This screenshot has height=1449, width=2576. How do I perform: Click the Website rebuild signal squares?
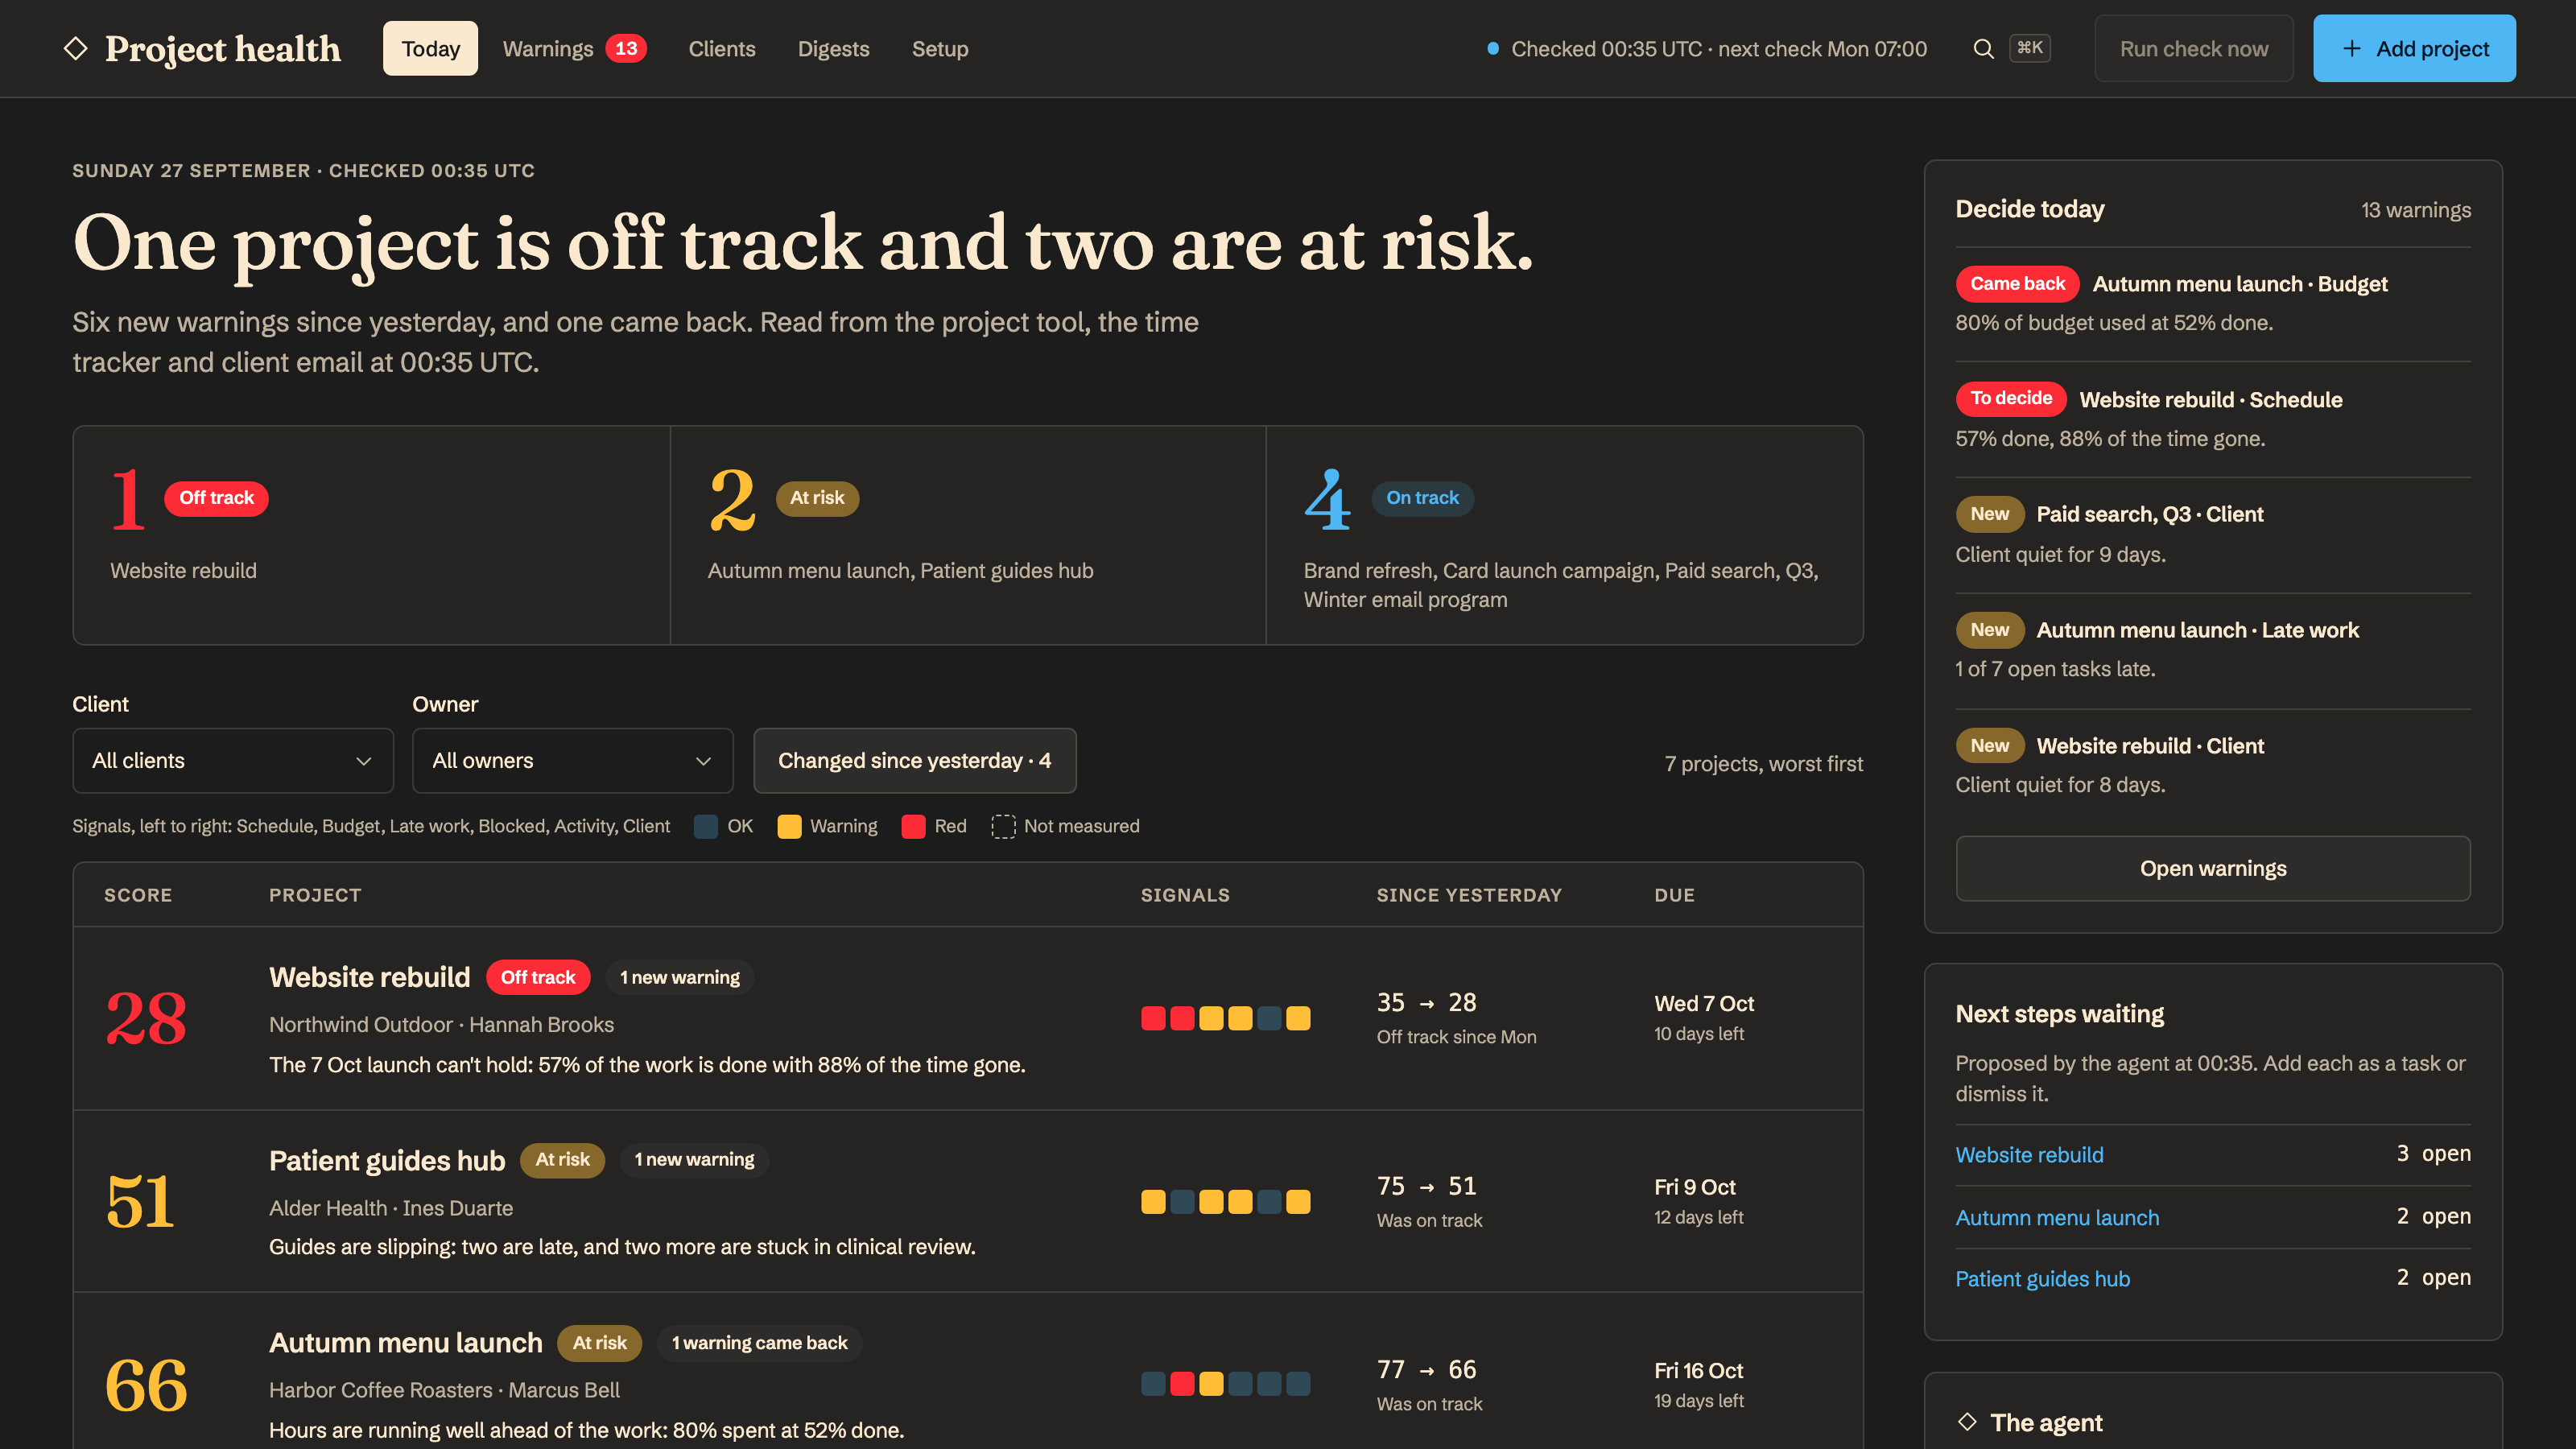pos(1225,1018)
